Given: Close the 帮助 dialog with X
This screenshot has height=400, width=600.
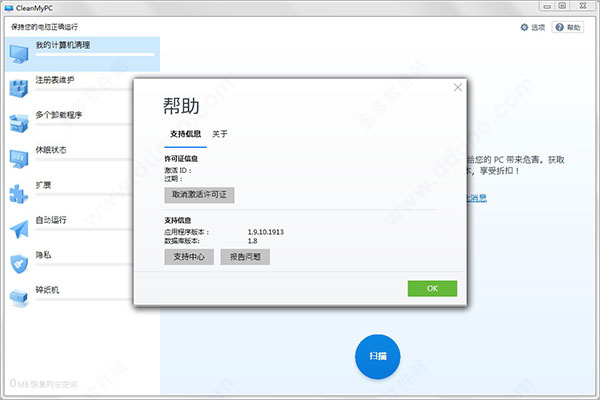Looking at the screenshot, I should click(x=458, y=88).
